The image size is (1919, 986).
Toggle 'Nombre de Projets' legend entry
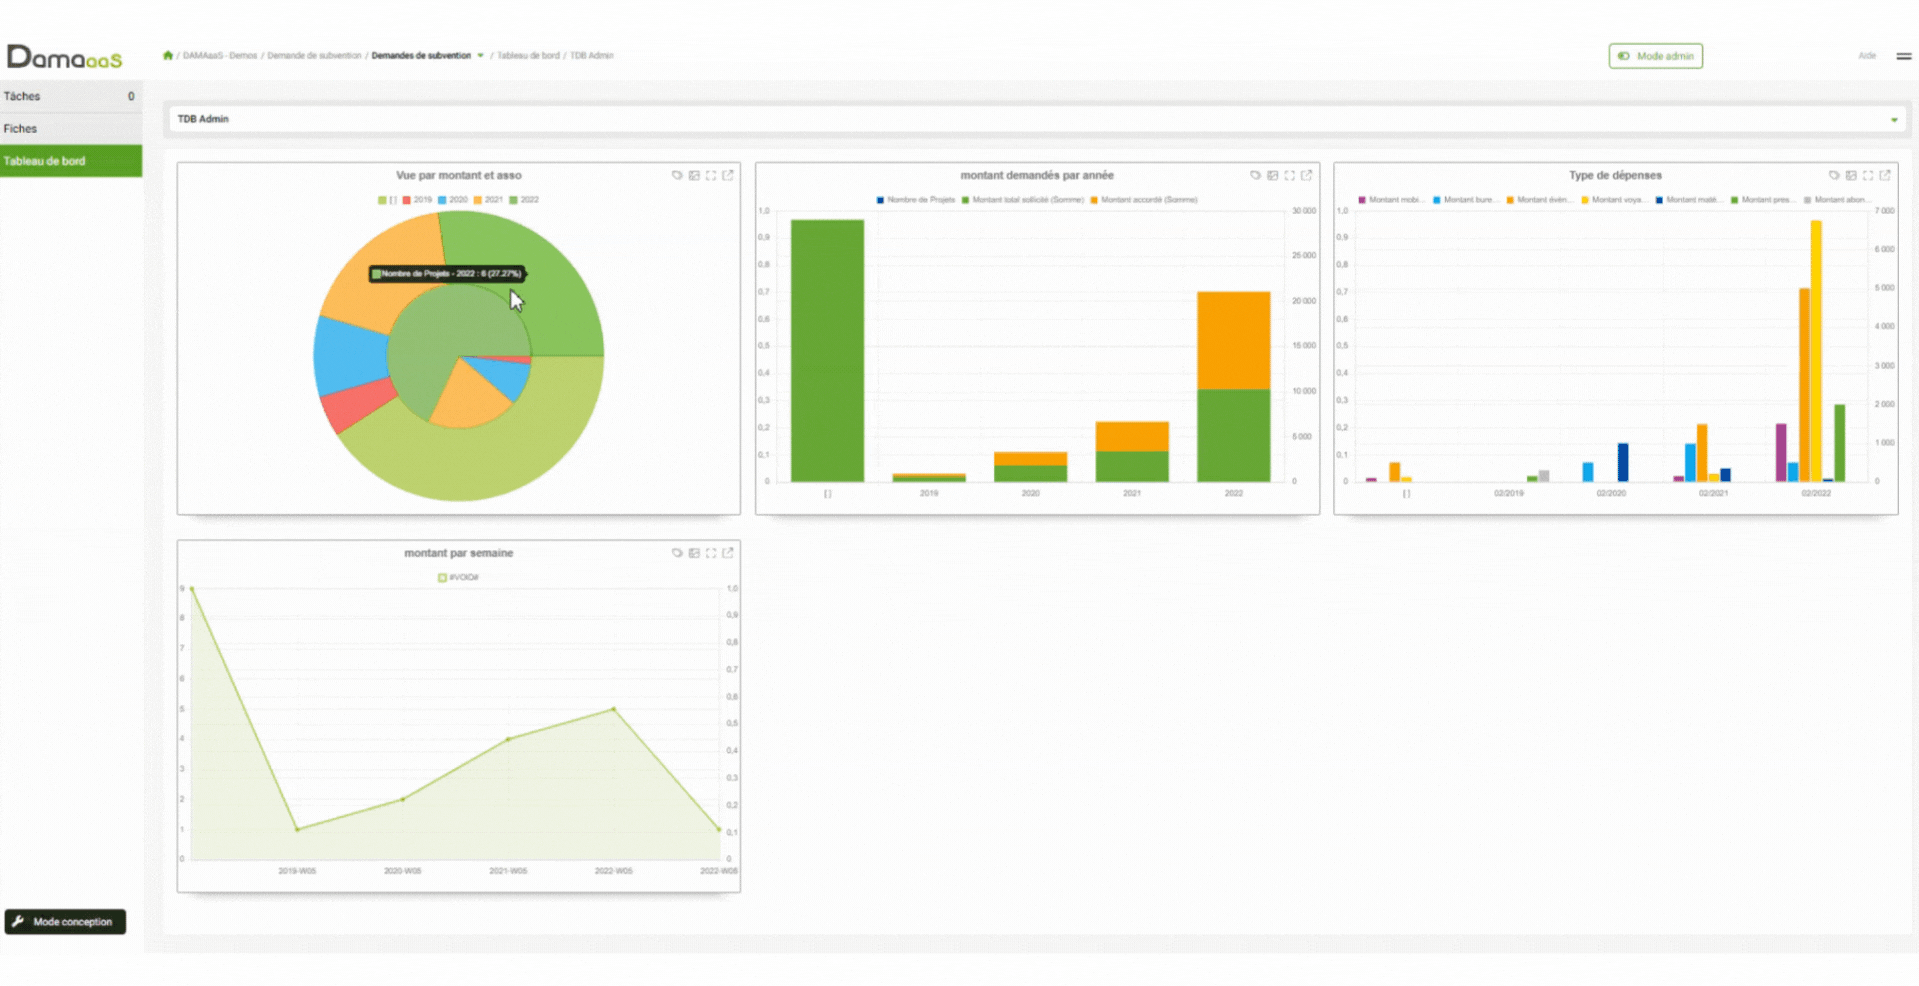915,200
